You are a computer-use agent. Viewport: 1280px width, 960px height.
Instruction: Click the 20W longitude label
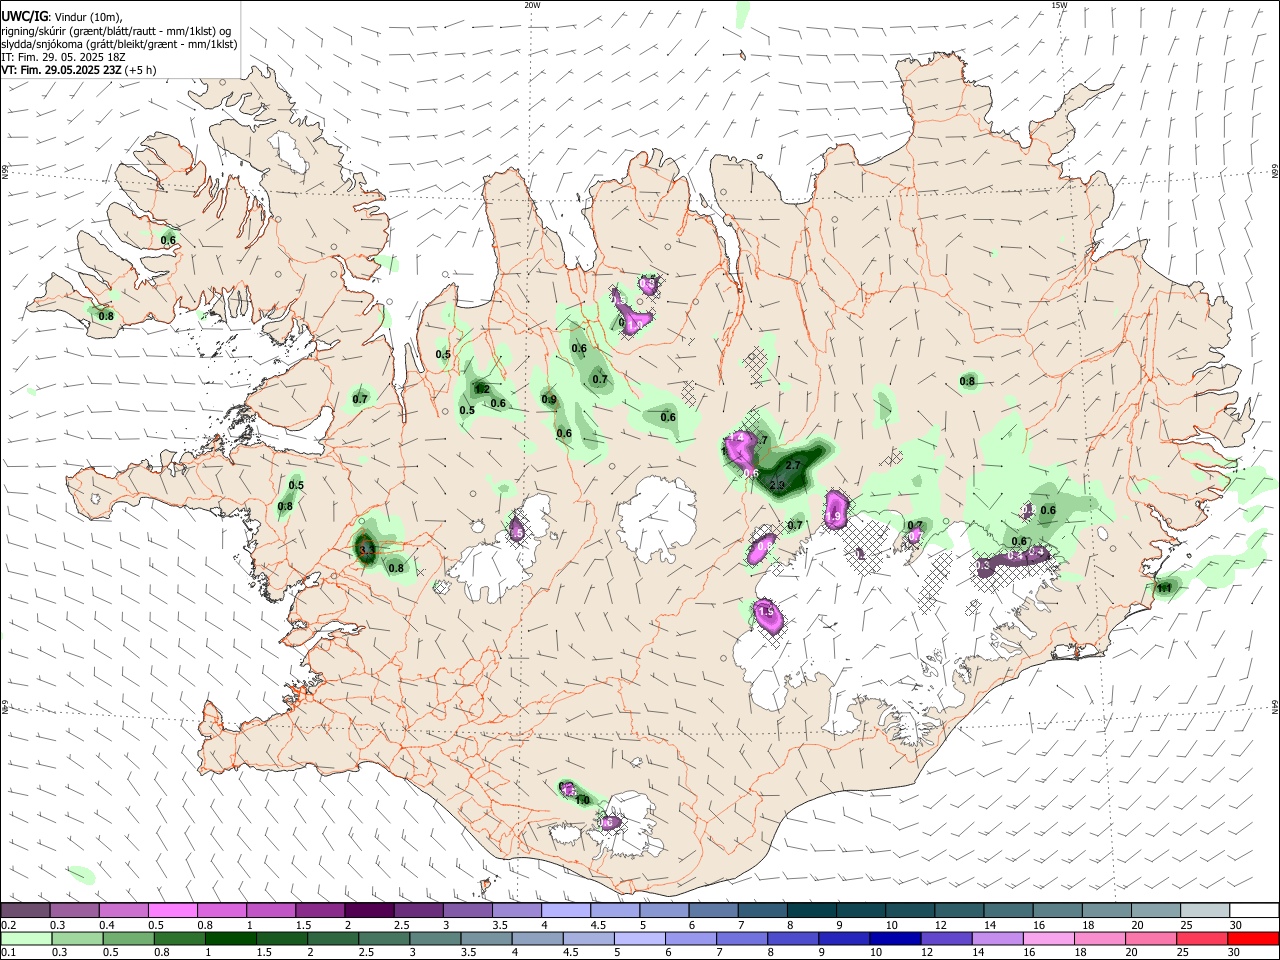[532, 5]
